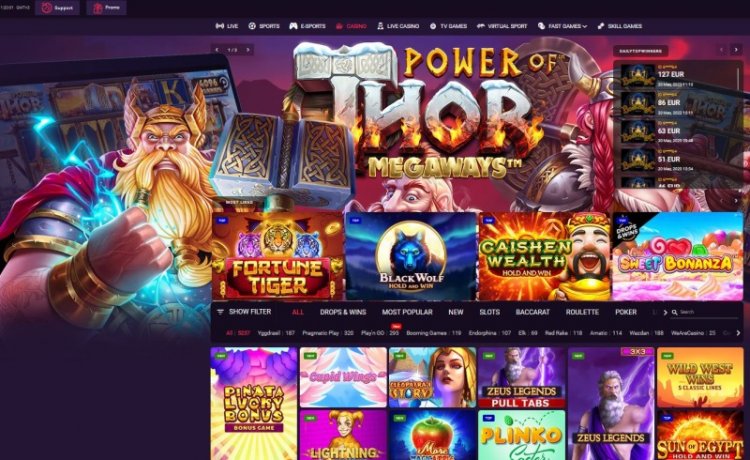Filter by Yggdrasil provider
Viewport: 750px width, 460px height.
pos(276,333)
